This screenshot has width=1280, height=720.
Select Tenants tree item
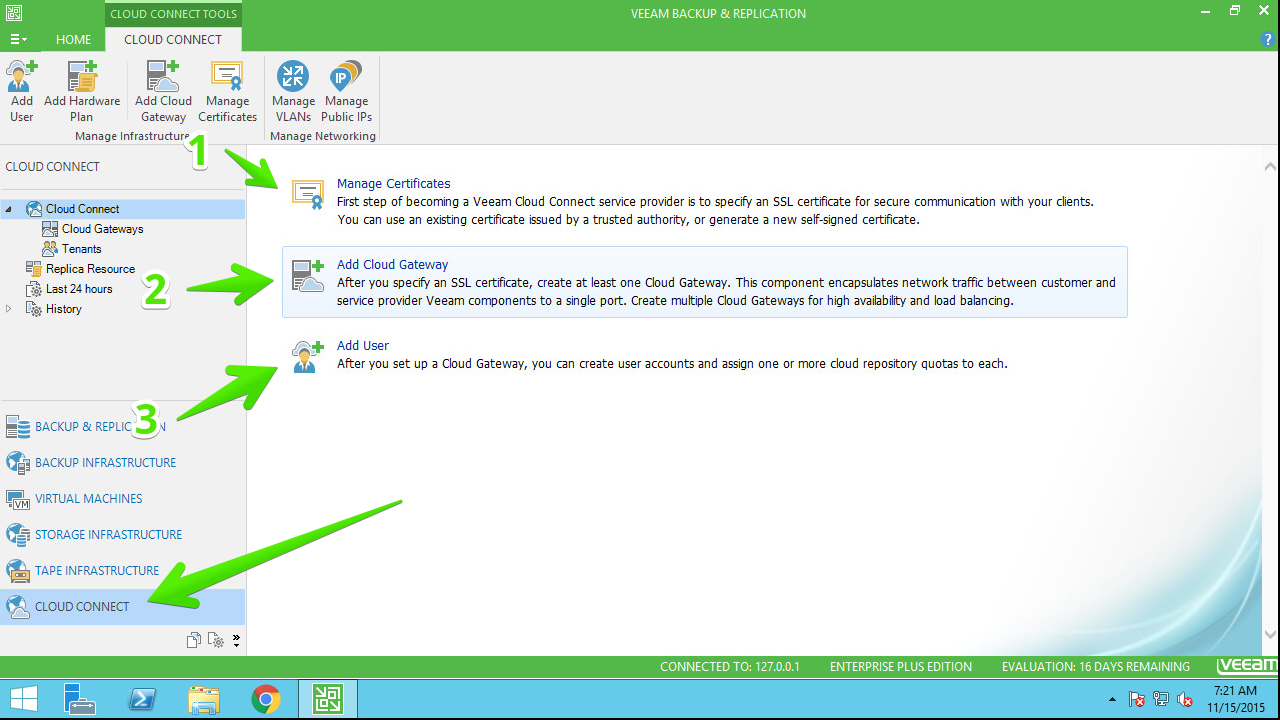coord(81,249)
